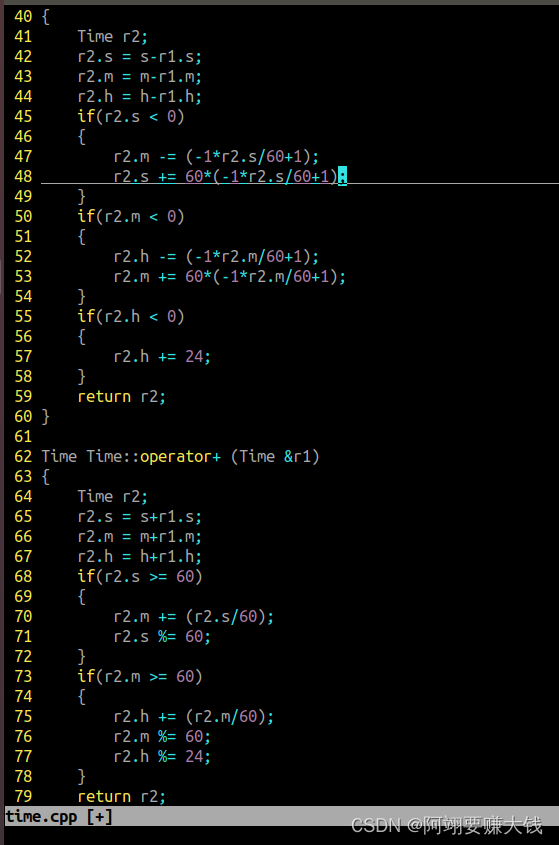This screenshot has width=559, height=845.
Task: Click 'Time r2;' on line 64
Action: (112, 496)
